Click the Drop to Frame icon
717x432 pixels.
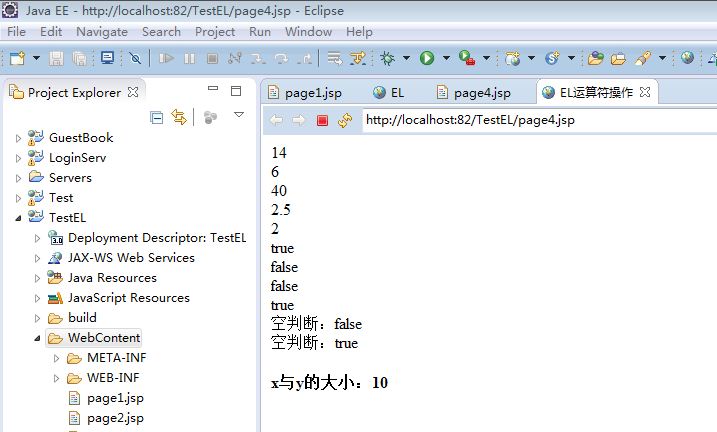(335, 59)
